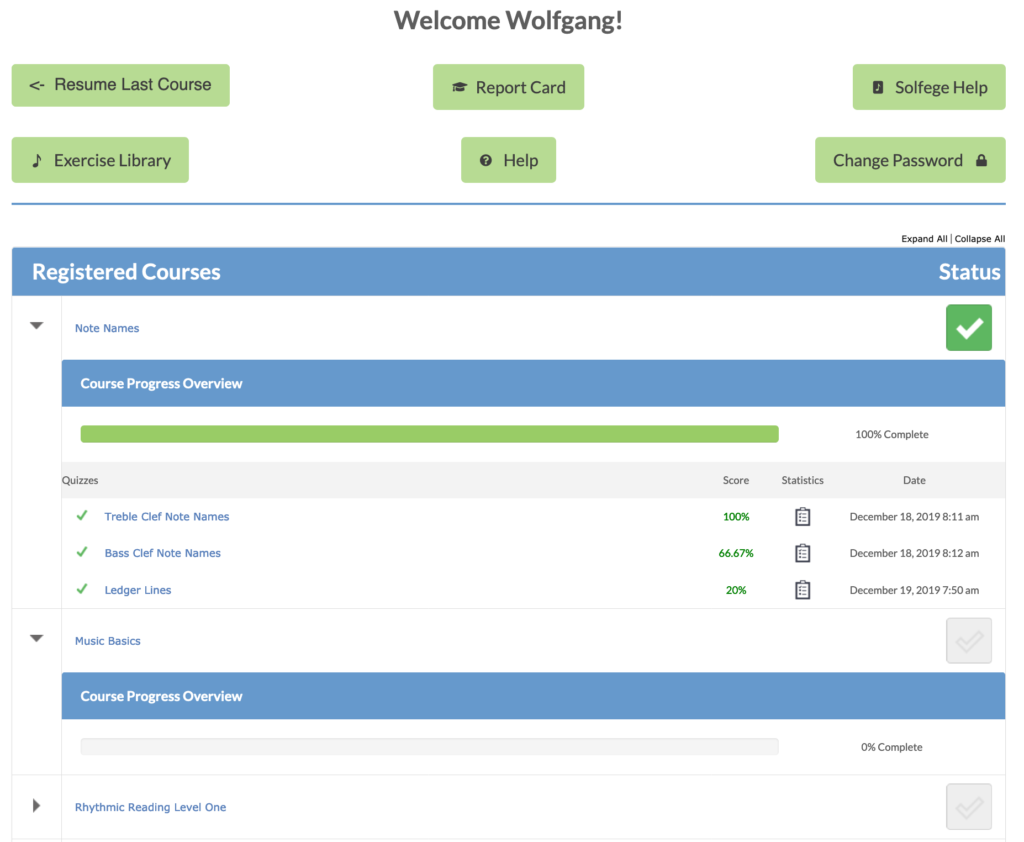Click the green checkmark beside Bass Clef Note Names
The image size is (1024, 842).
(82, 552)
